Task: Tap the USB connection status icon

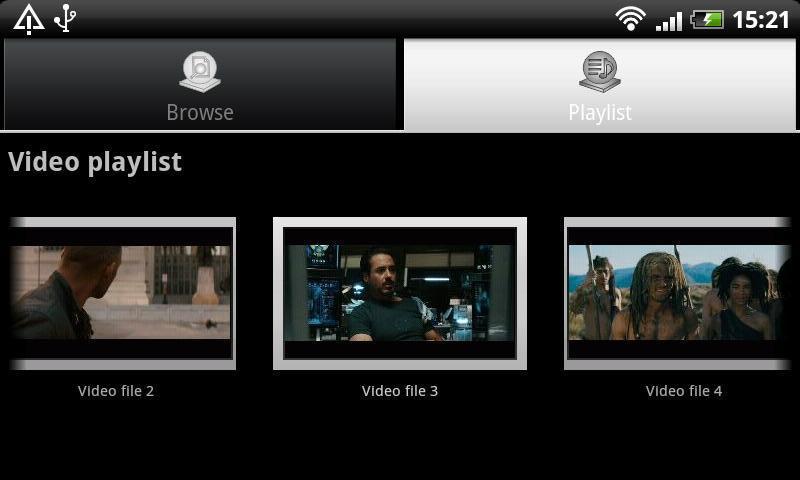Action: coord(66,18)
